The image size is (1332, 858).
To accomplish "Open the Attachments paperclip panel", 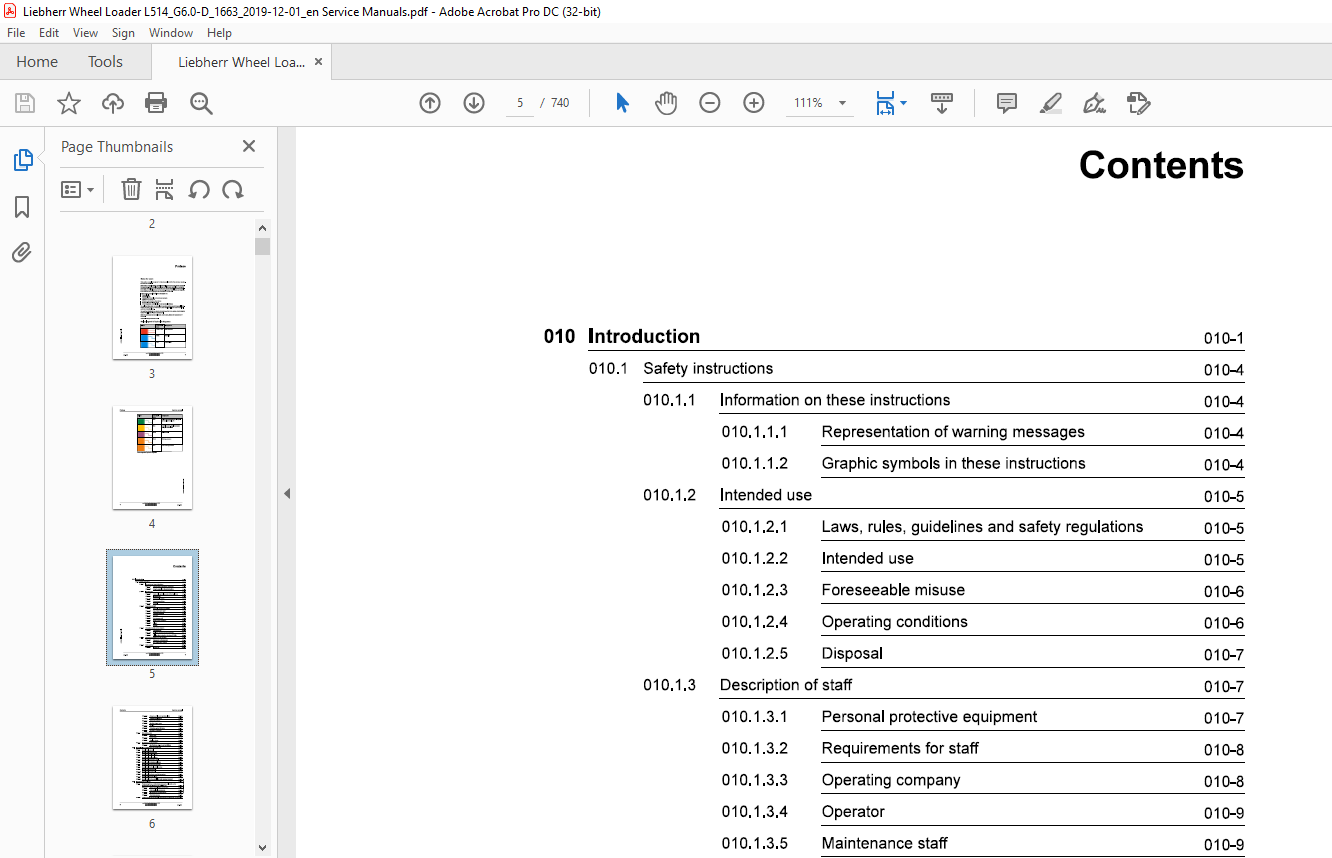I will 22,252.
